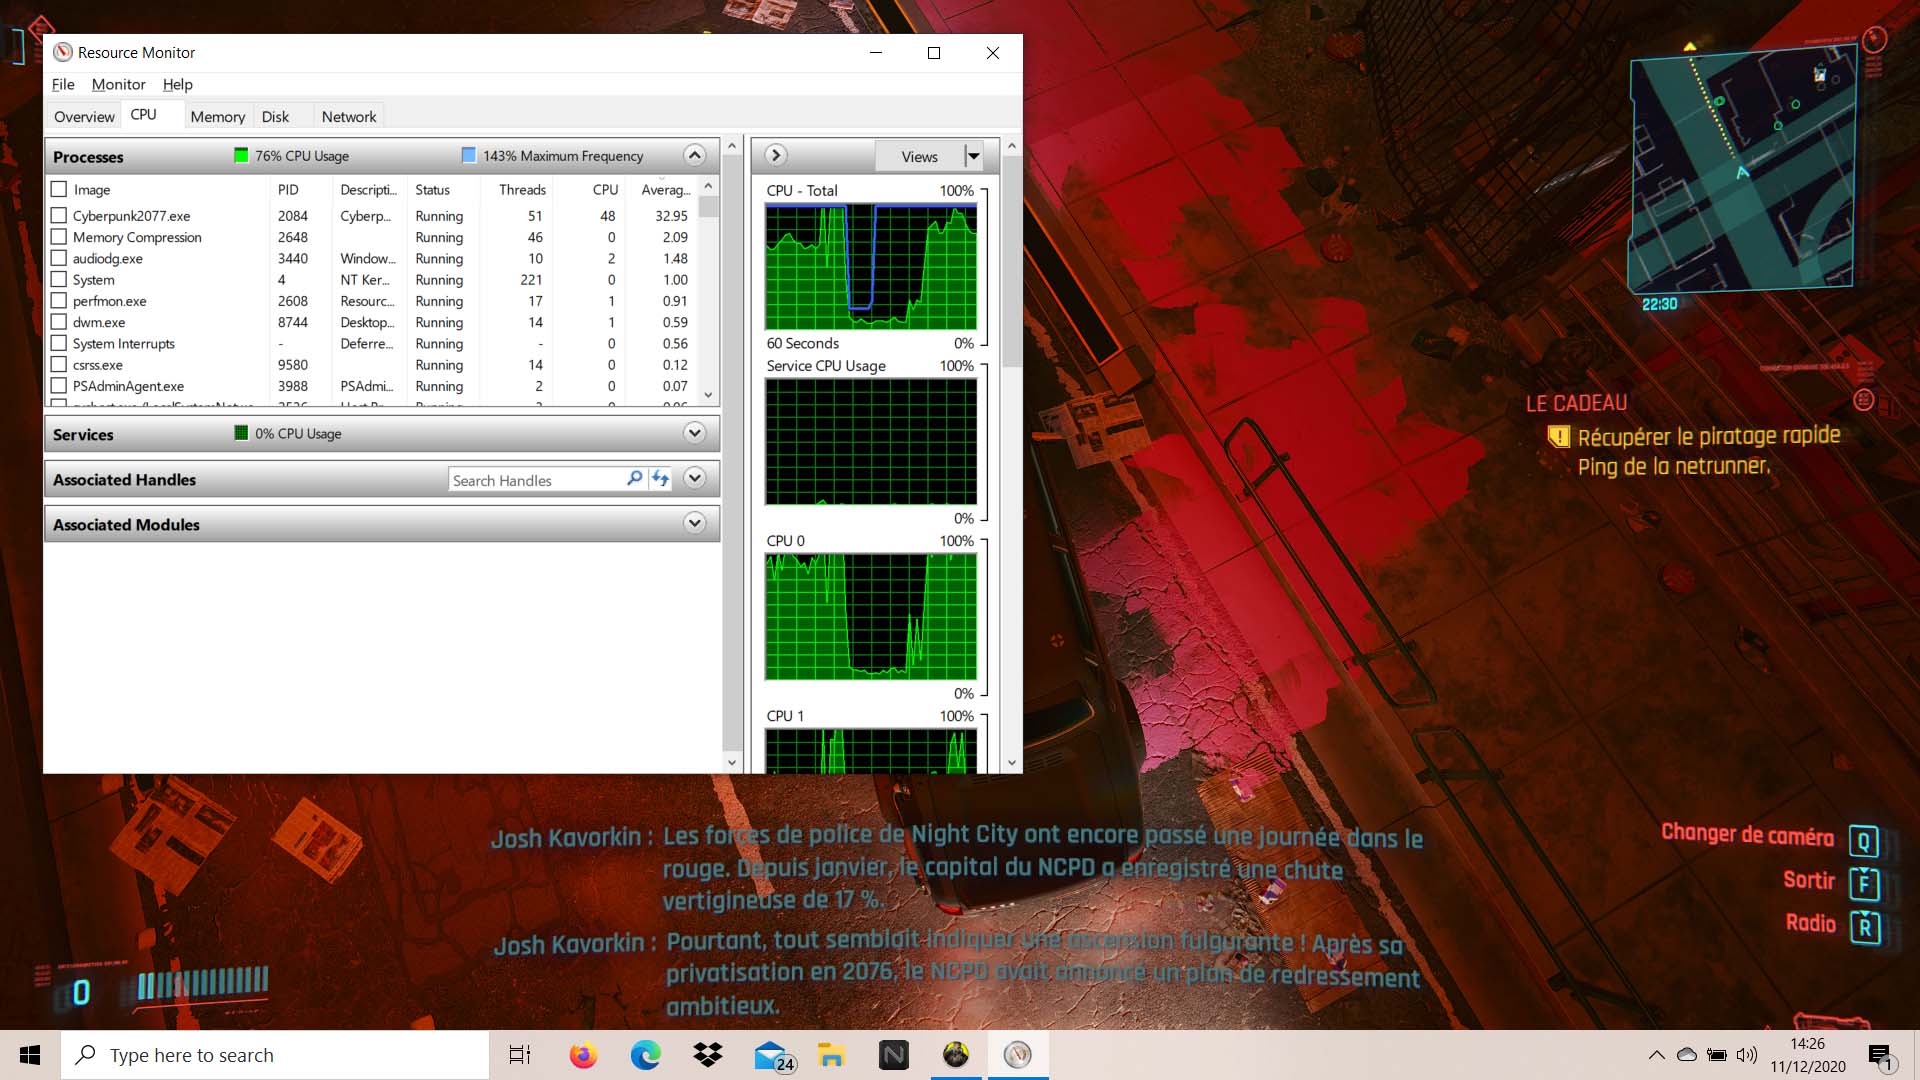Viewport: 1920px width, 1080px height.
Task: Tick the audiodg.exe checkbox
Action: pos(59,258)
